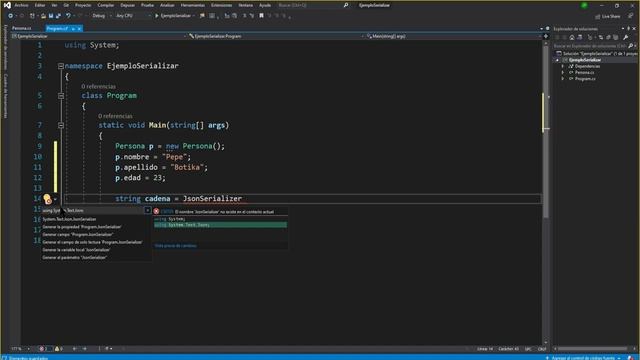
Task: Collapse the Main method code block
Action: 61,125
